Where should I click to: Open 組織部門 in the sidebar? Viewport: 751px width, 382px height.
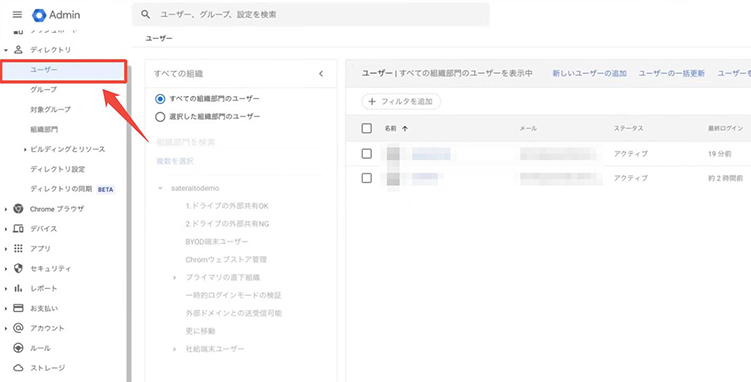(44, 130)
